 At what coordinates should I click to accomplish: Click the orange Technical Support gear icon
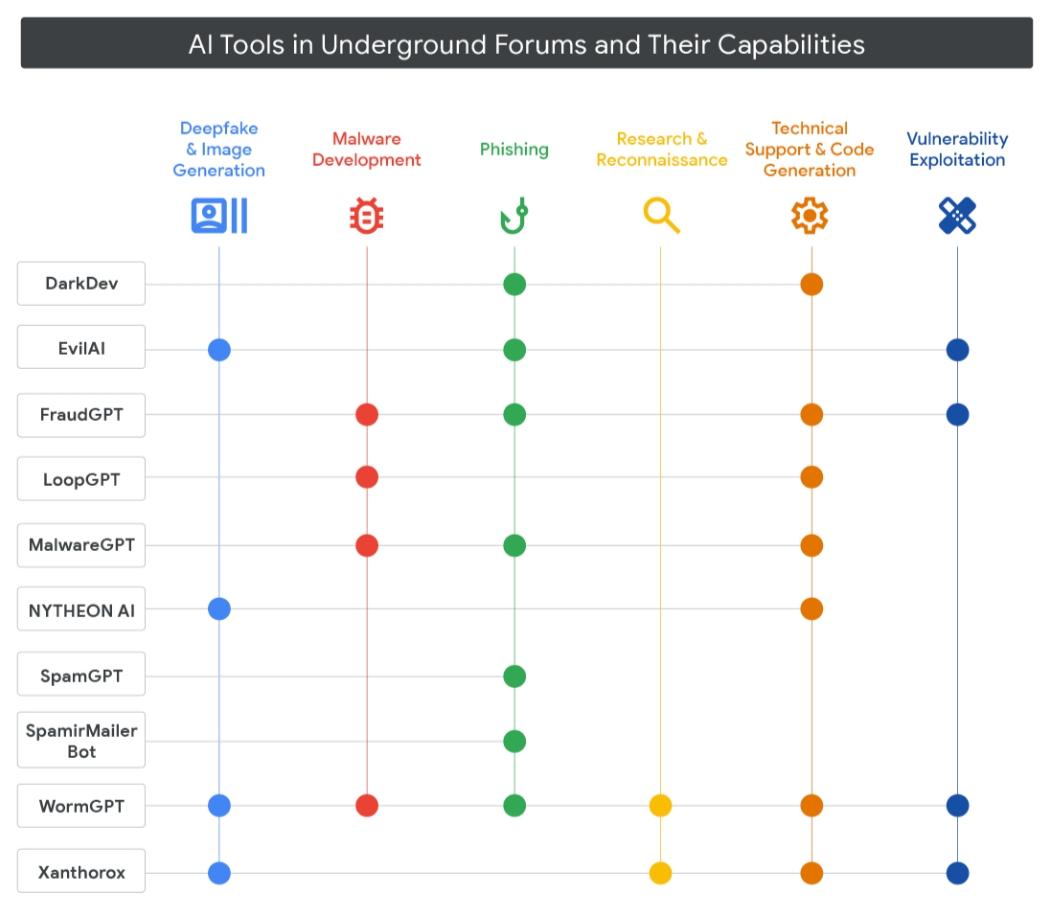pyautogui.click(x=810, y=216)
